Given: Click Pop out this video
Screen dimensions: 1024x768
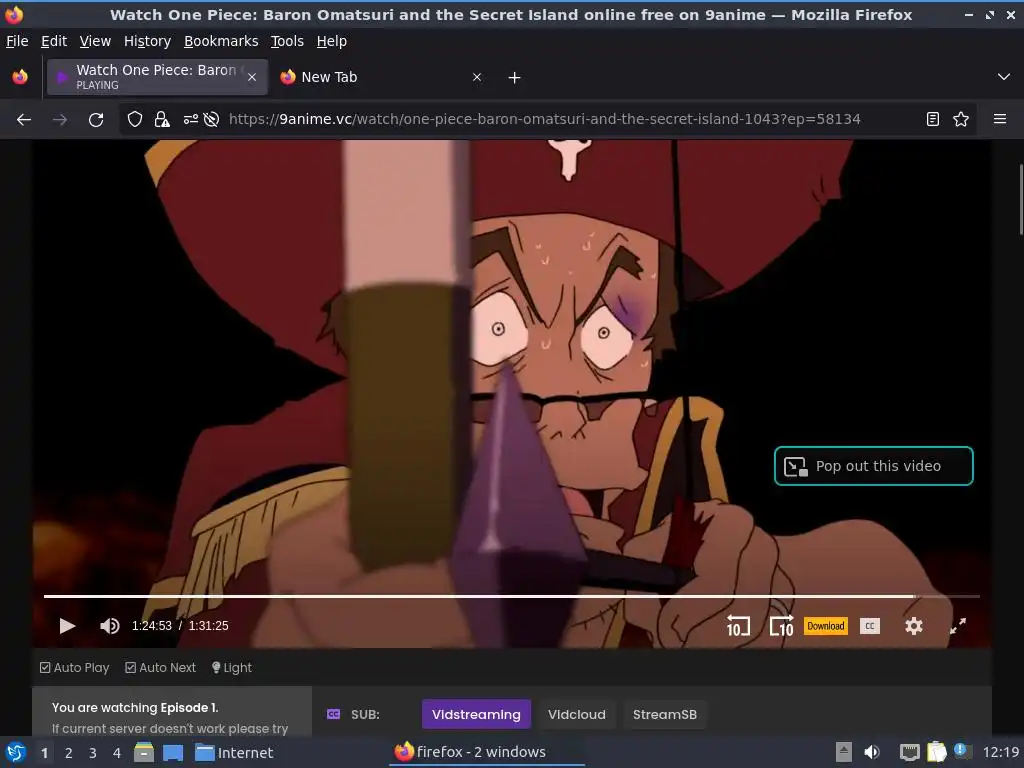Looking at the screenshot, I should click(874, 466).
